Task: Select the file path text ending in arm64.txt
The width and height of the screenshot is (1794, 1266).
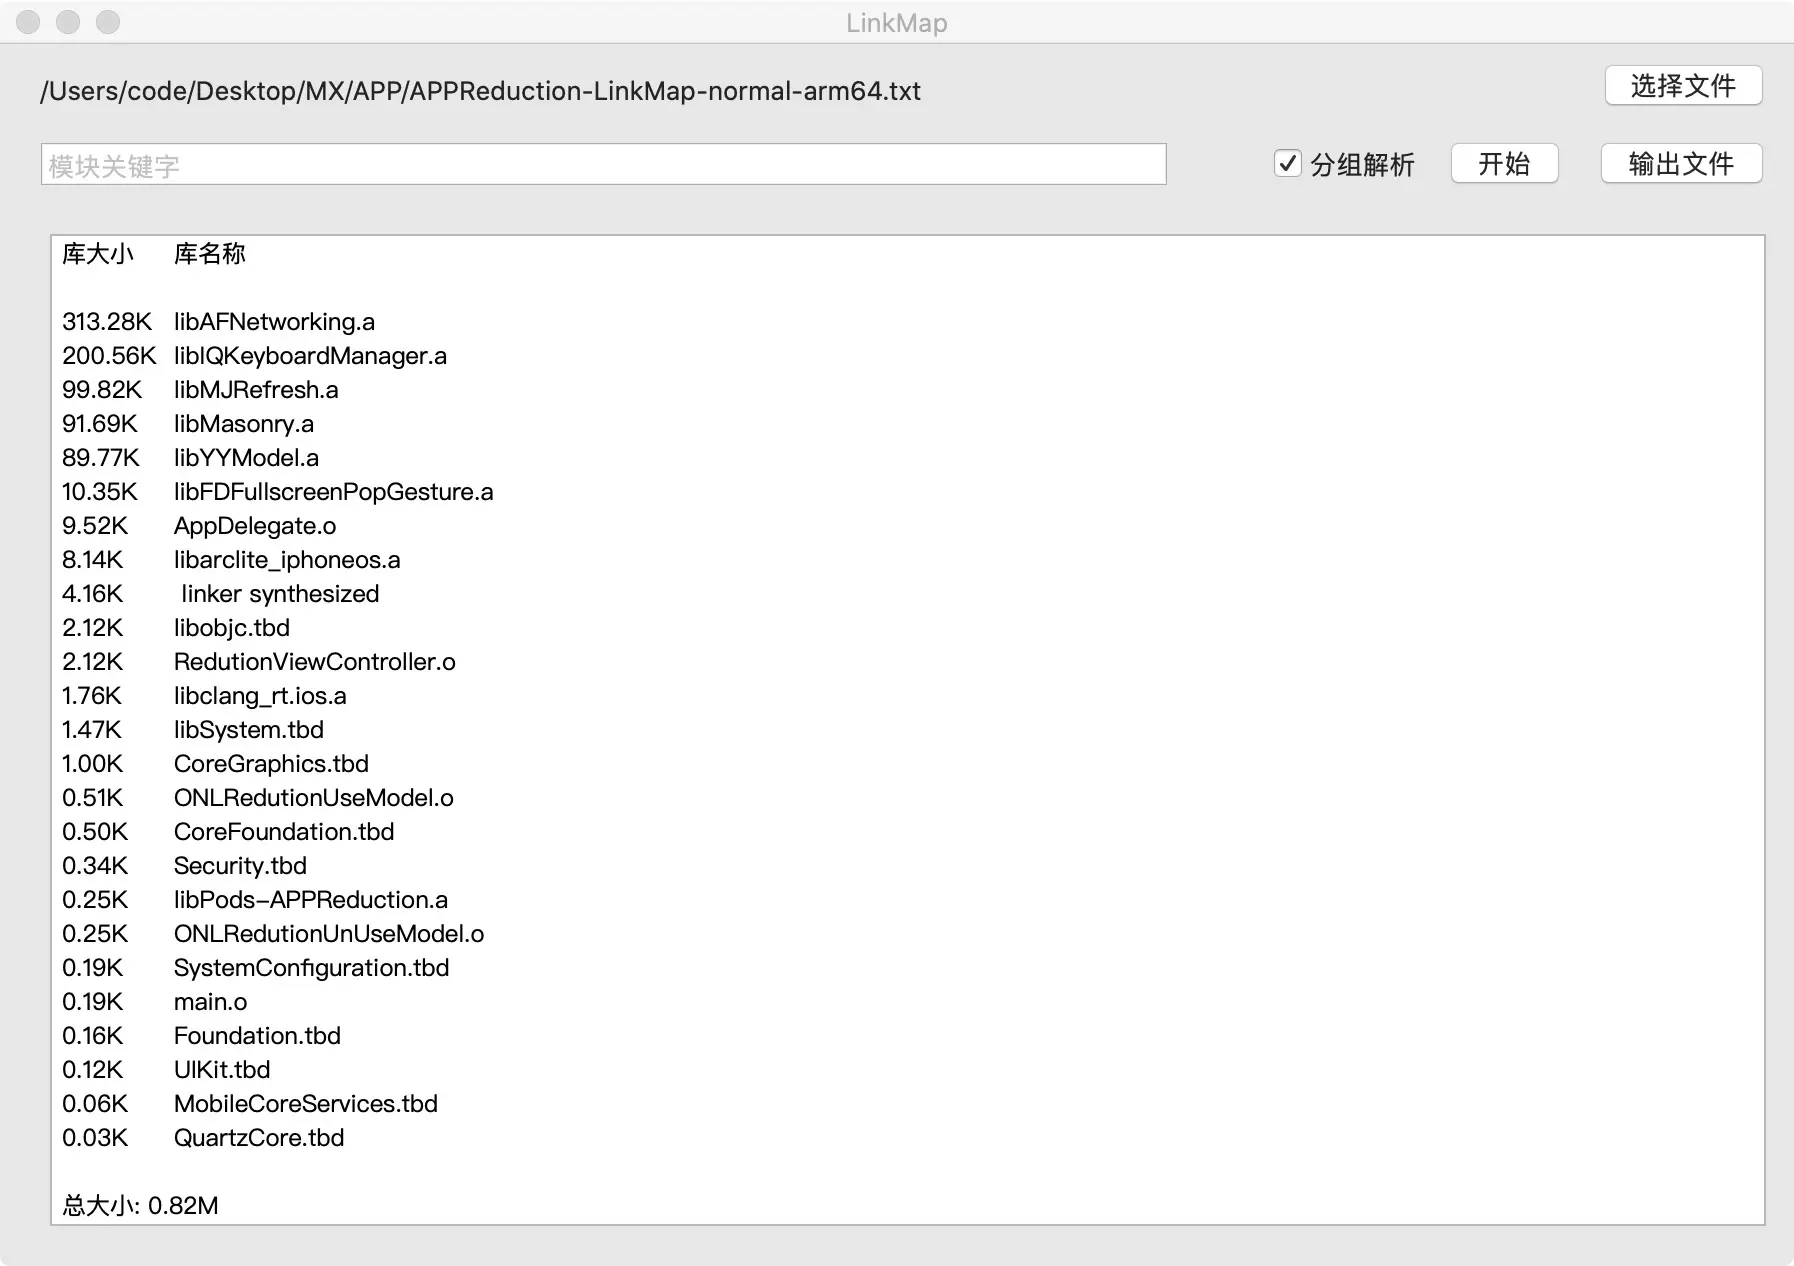Action: [x=480, y=91]
